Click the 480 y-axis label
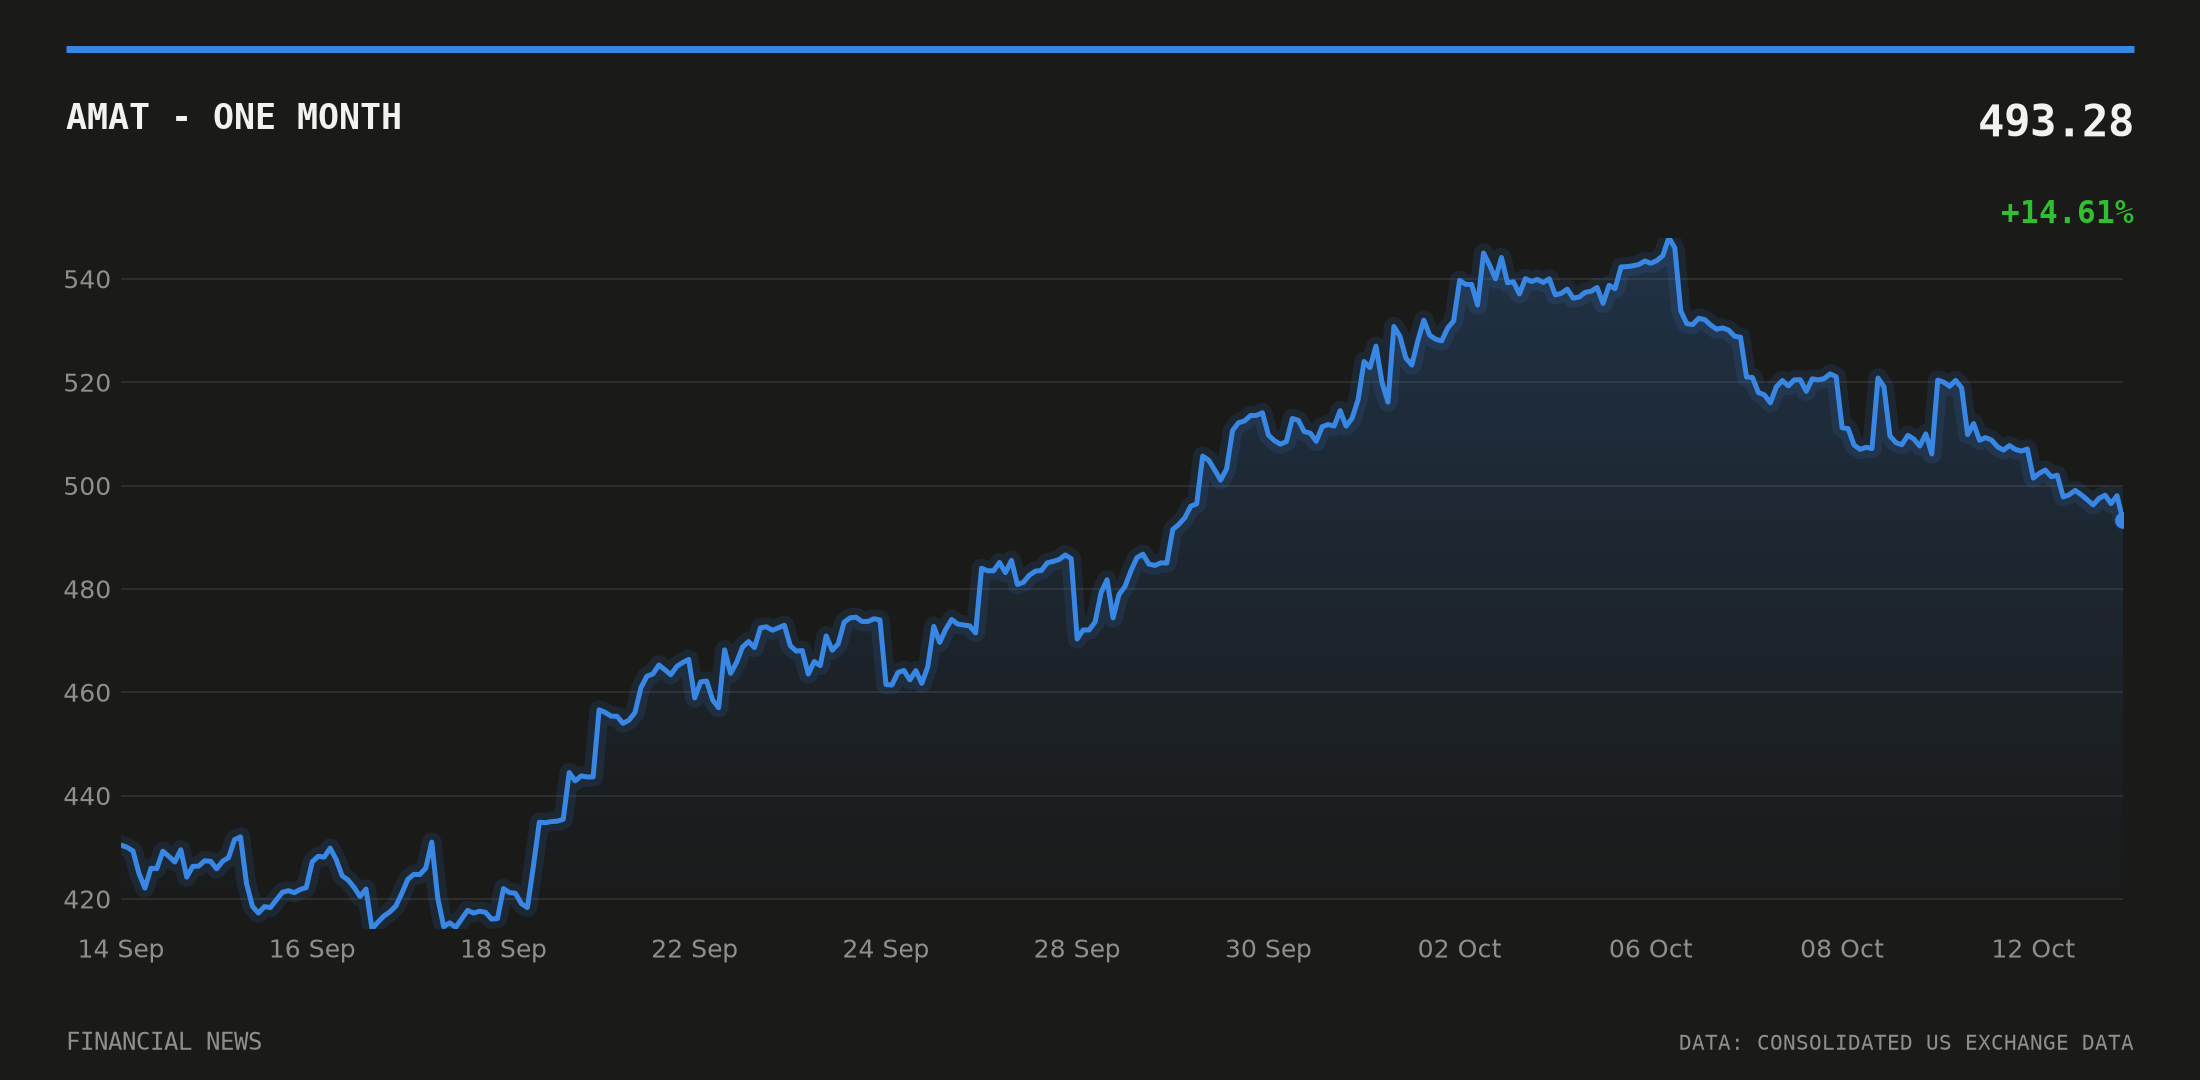 click(87, 590)
